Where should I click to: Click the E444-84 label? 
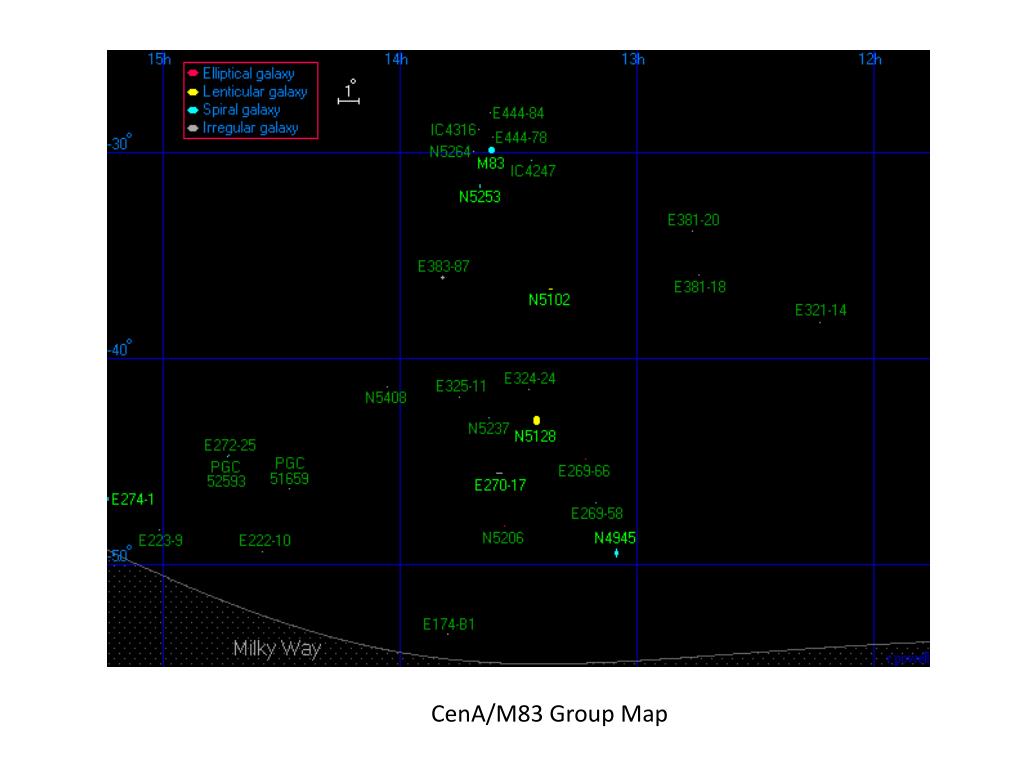[x=518, y=113]
